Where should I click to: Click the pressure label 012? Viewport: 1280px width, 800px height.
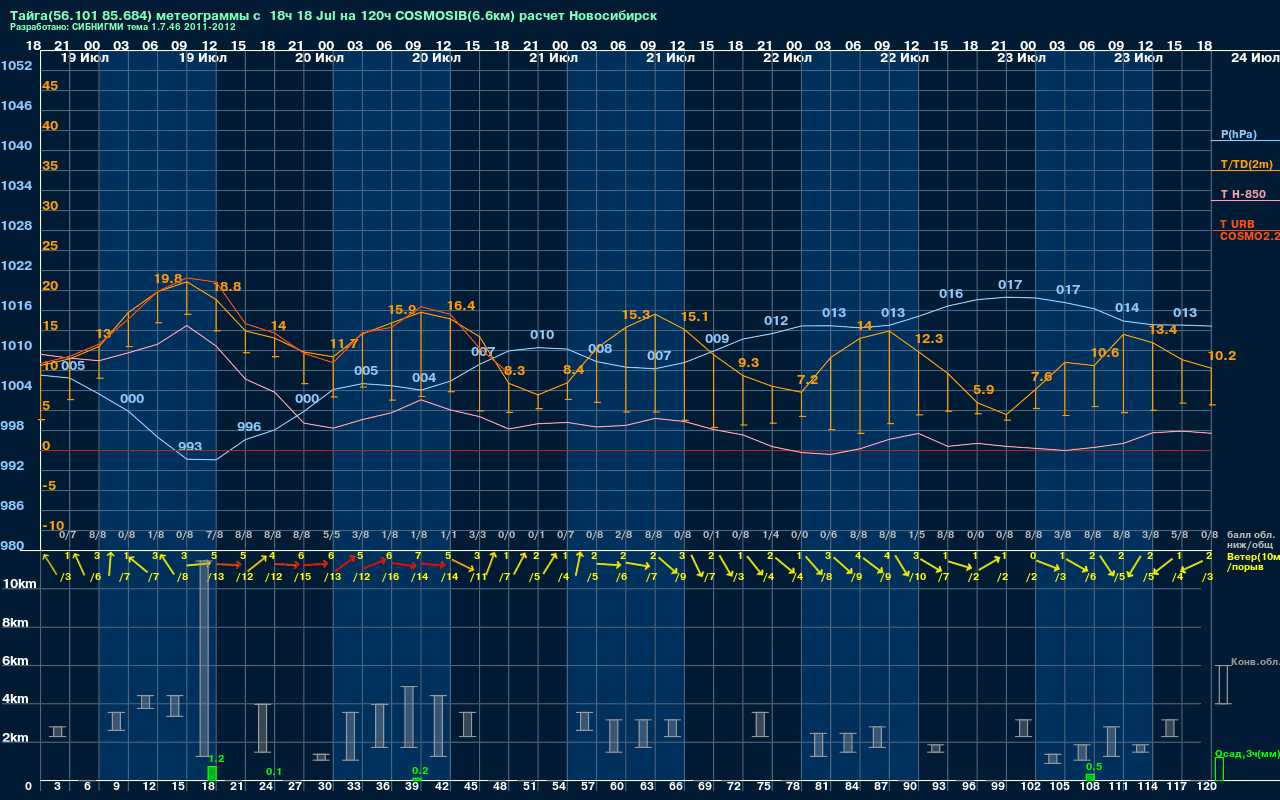pos(776,321)
